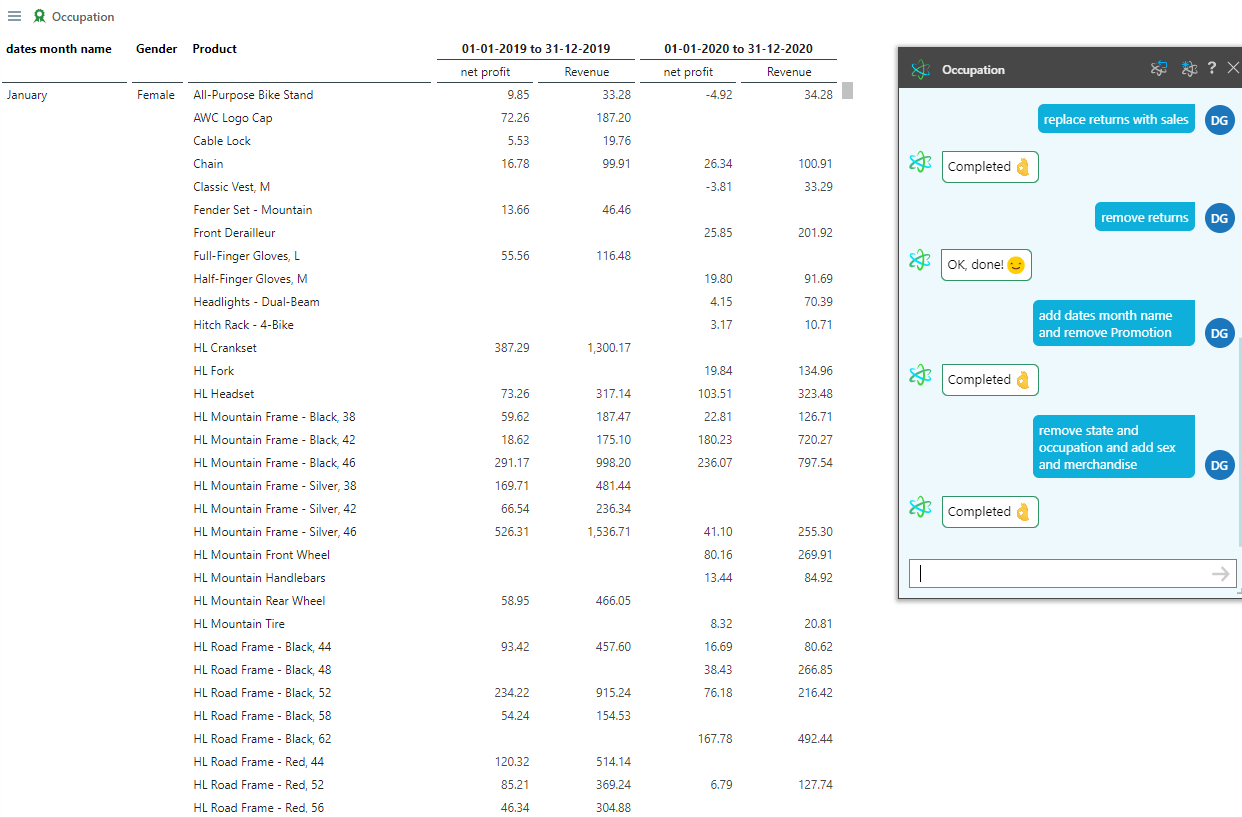Send message using the arrow icon
The width and height of the screenshot is (1242, 818).
point(1220,573)
